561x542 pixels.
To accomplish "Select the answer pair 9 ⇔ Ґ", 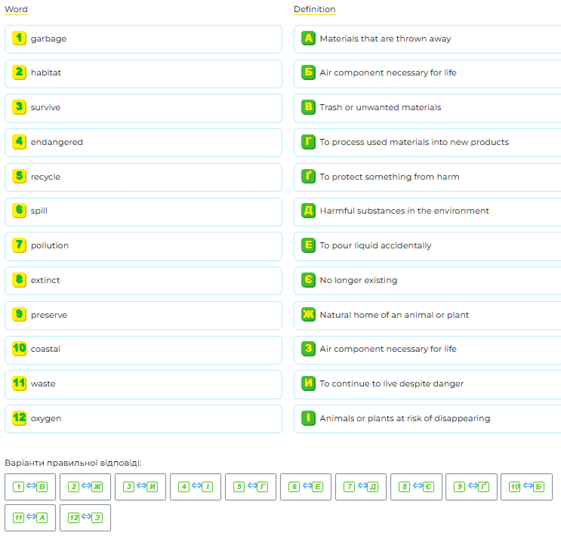I will point(471,487).
